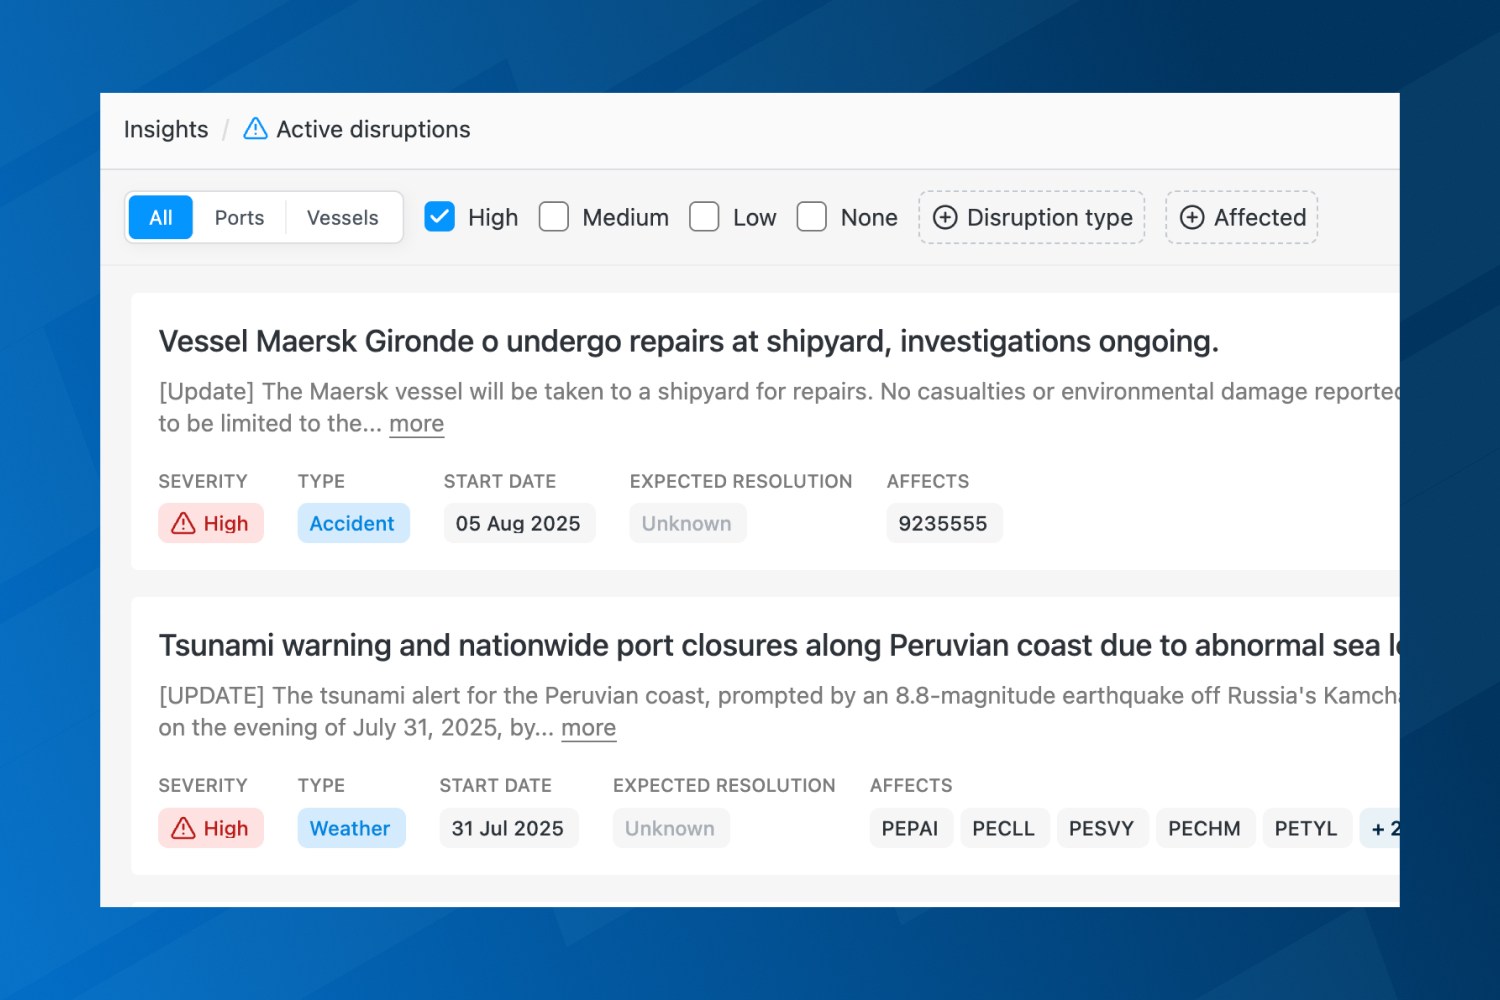Click 'Unknown' resolution for Maersk Gironde

coord(687,523)
